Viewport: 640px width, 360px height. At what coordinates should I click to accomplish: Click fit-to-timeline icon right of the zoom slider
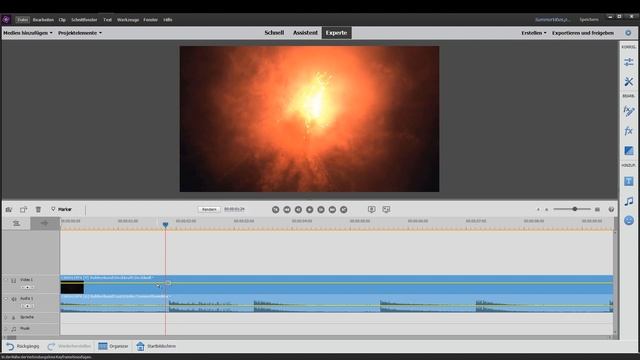click(597, 209)
